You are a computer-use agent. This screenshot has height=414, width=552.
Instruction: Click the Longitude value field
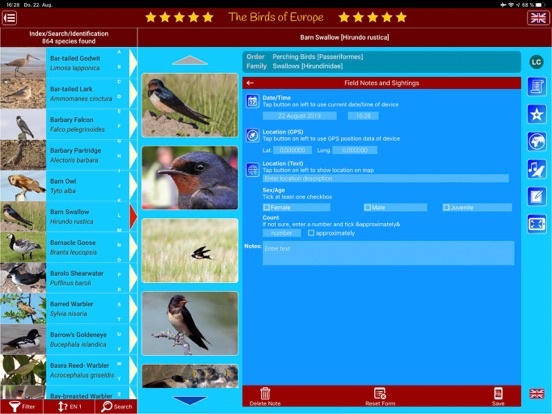coord(355,150)
